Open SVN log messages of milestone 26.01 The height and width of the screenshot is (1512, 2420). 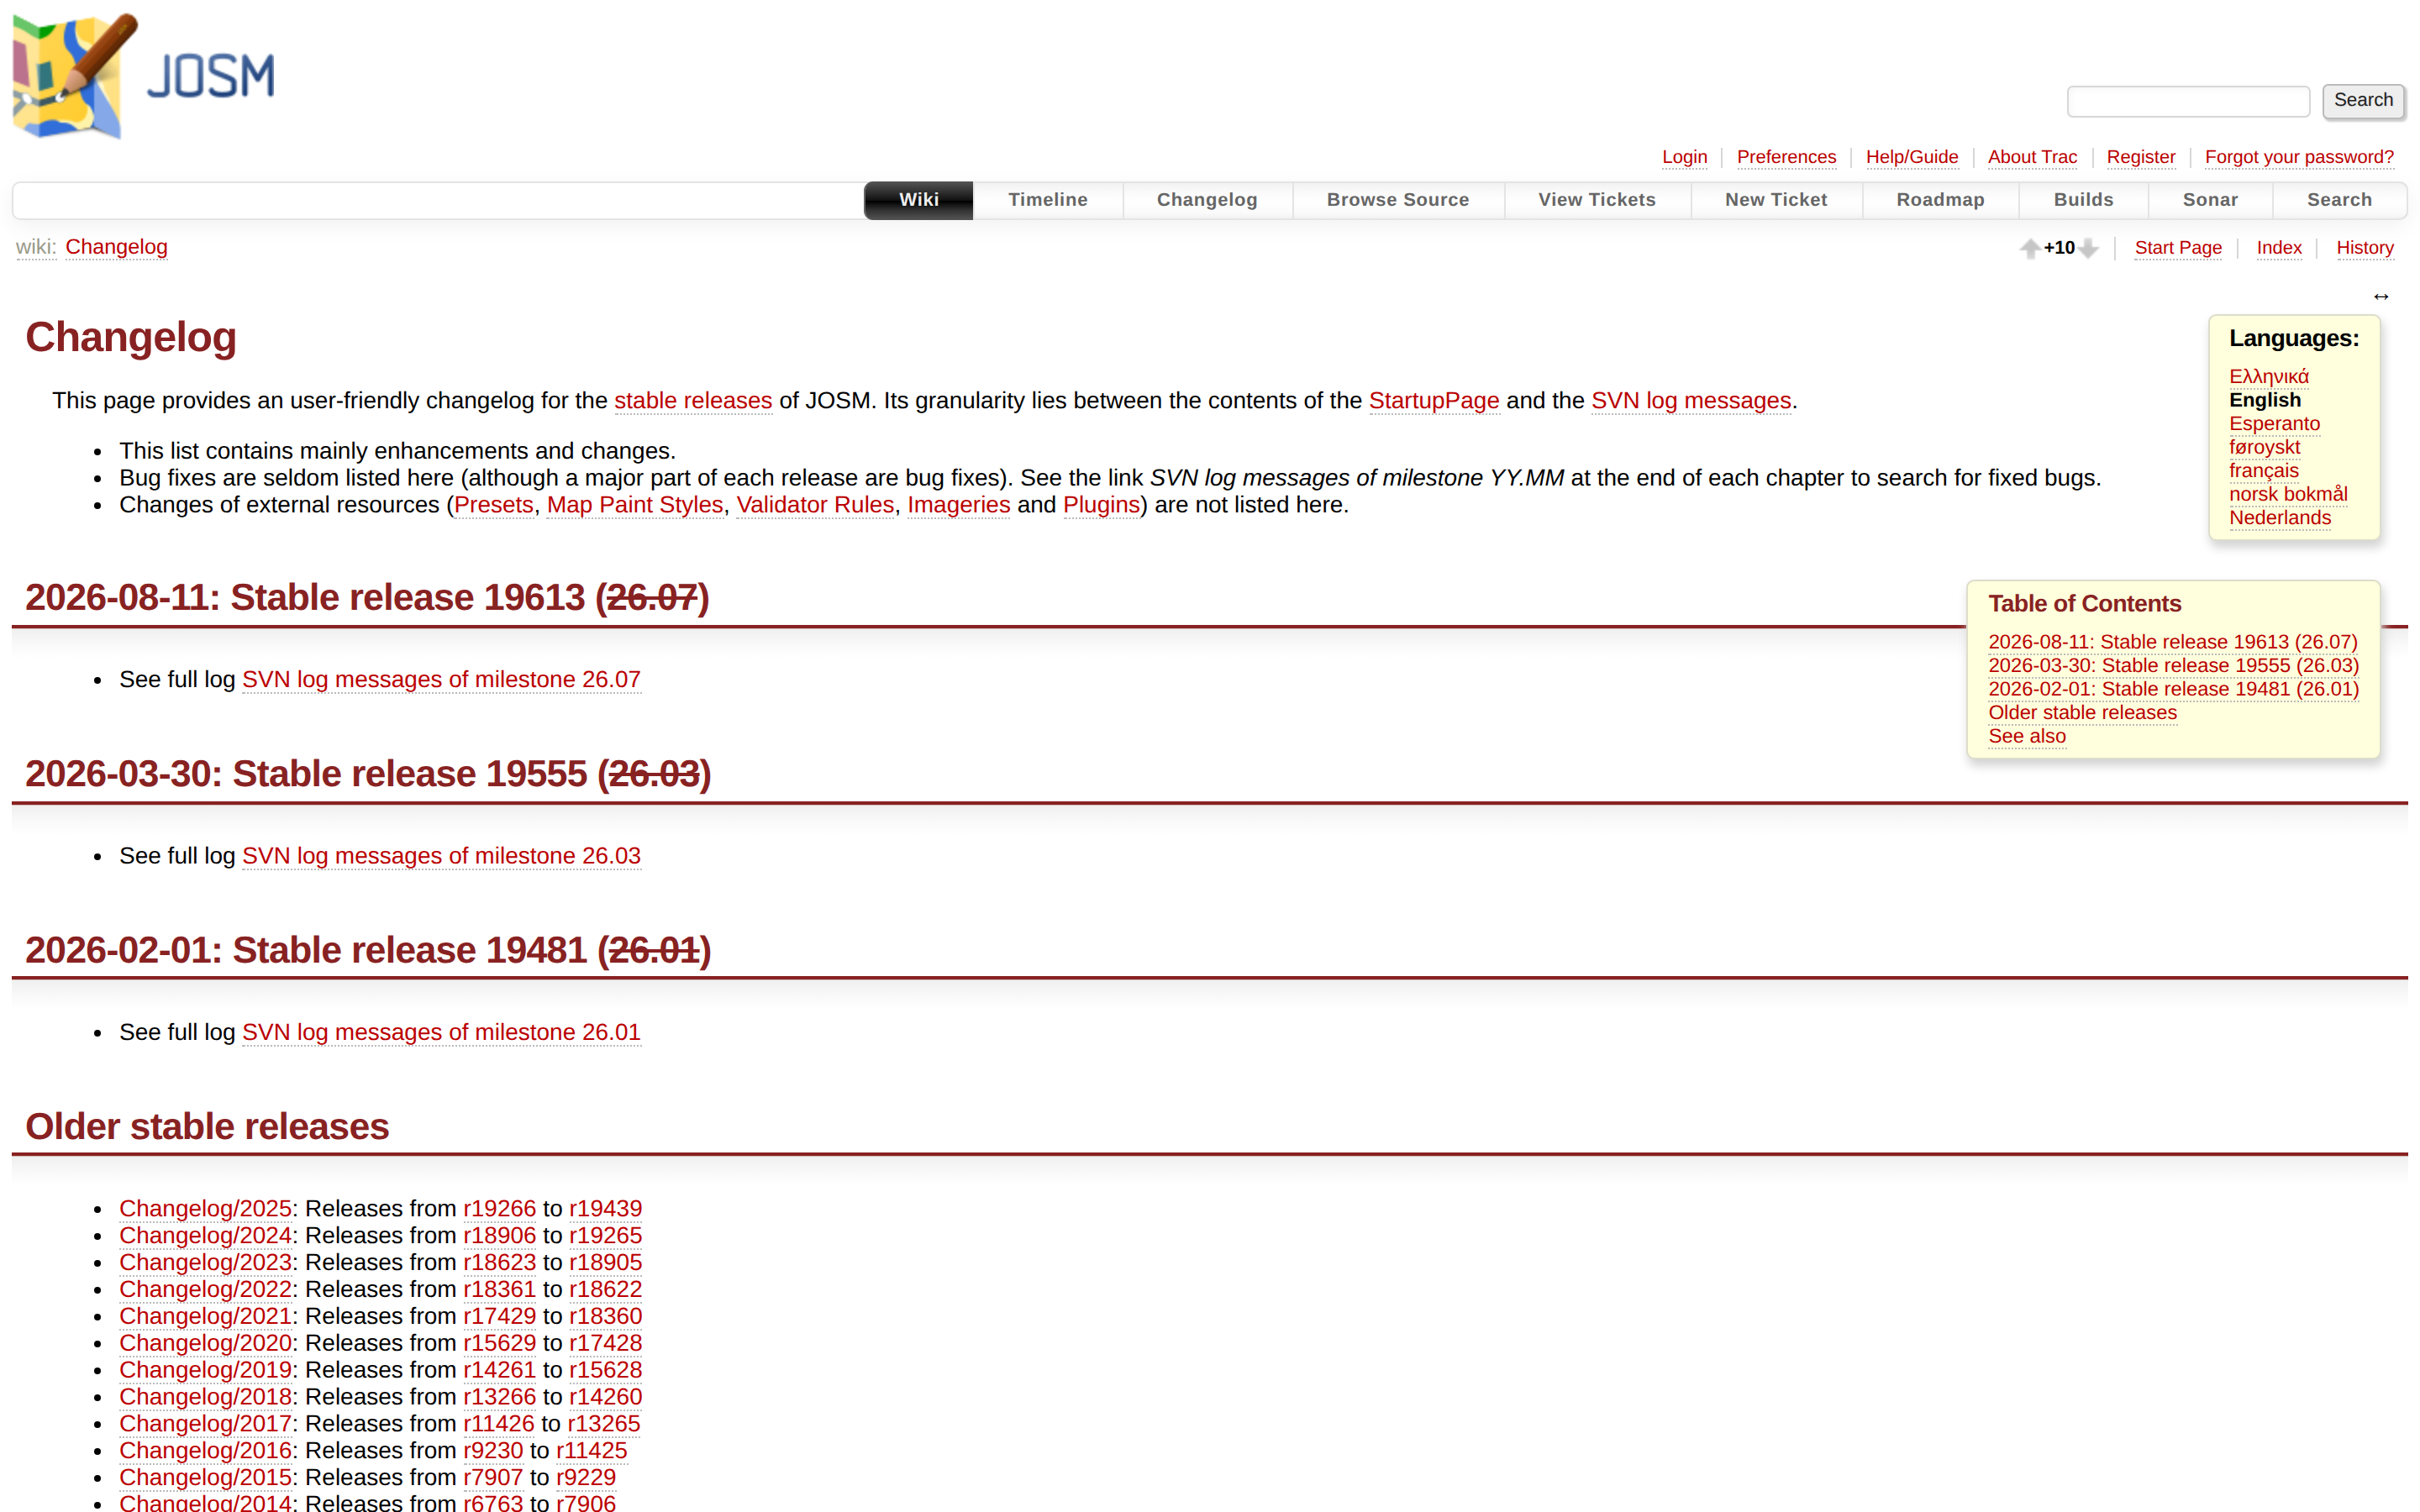[441, 1033]
